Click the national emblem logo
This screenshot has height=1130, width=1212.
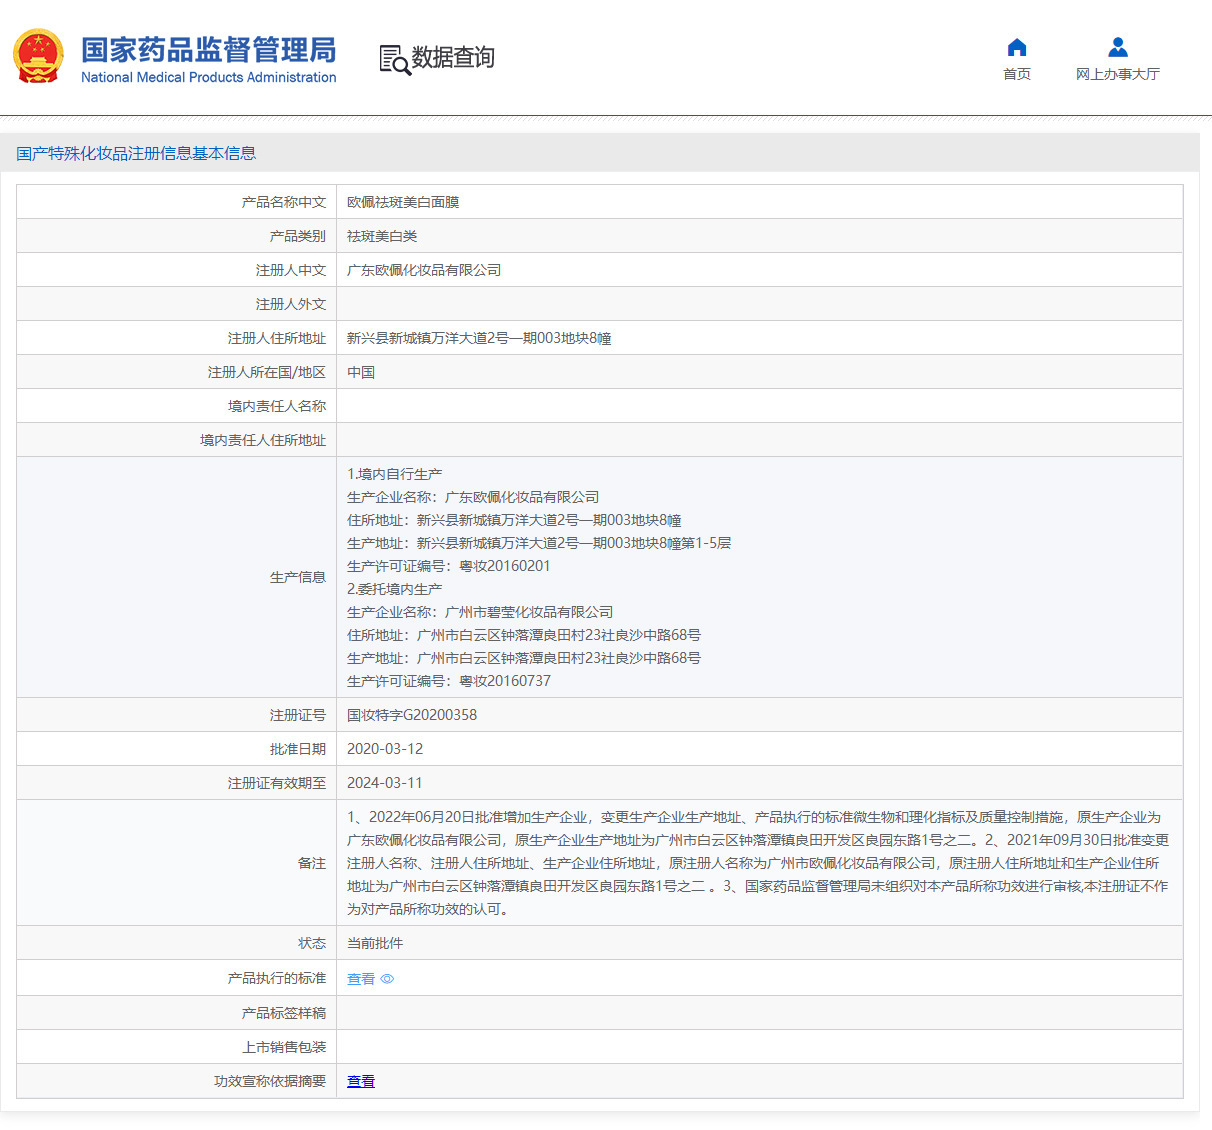[38, 56]
